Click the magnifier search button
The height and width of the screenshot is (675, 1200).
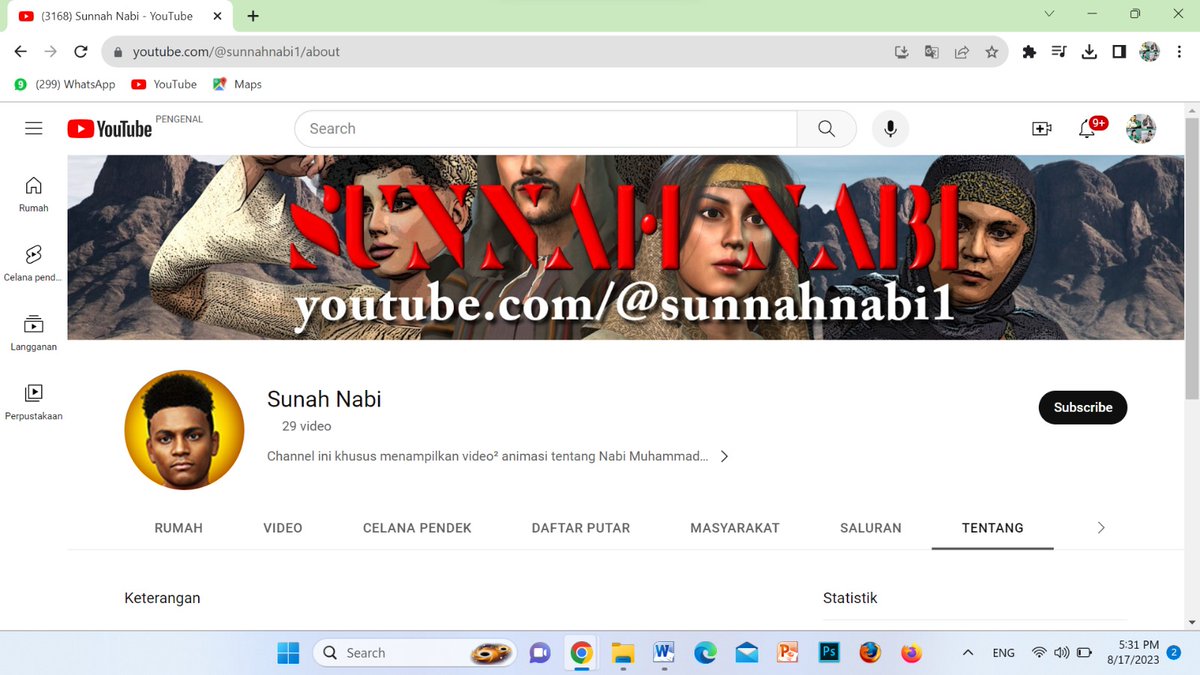coord(826,129)
